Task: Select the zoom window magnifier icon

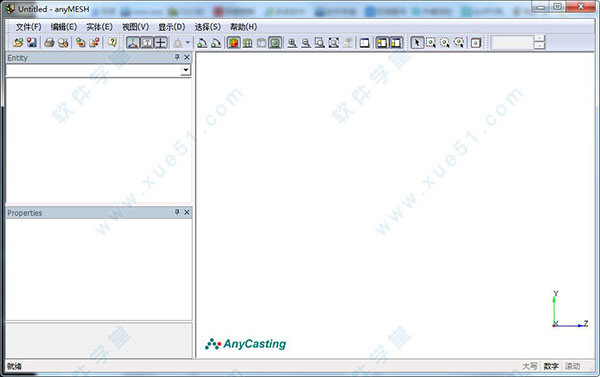Action: pos(320,42)
